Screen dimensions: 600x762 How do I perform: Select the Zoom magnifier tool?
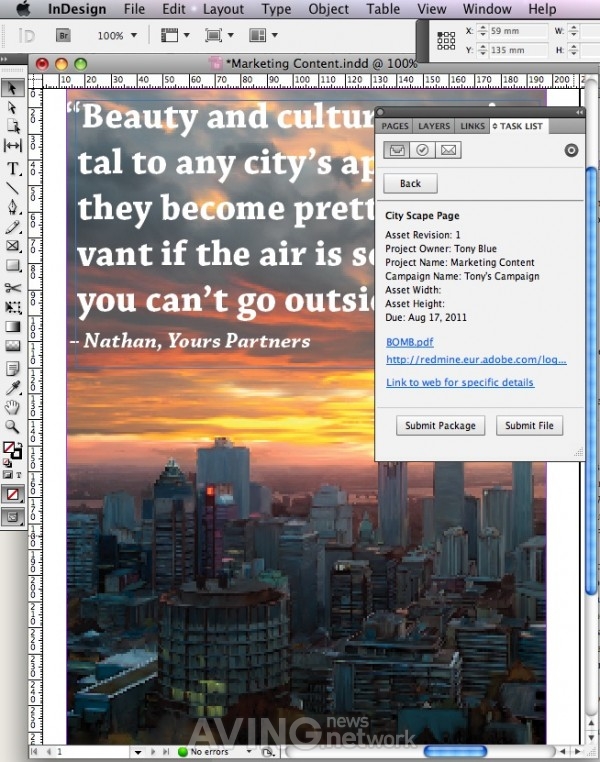coord(13,427)
